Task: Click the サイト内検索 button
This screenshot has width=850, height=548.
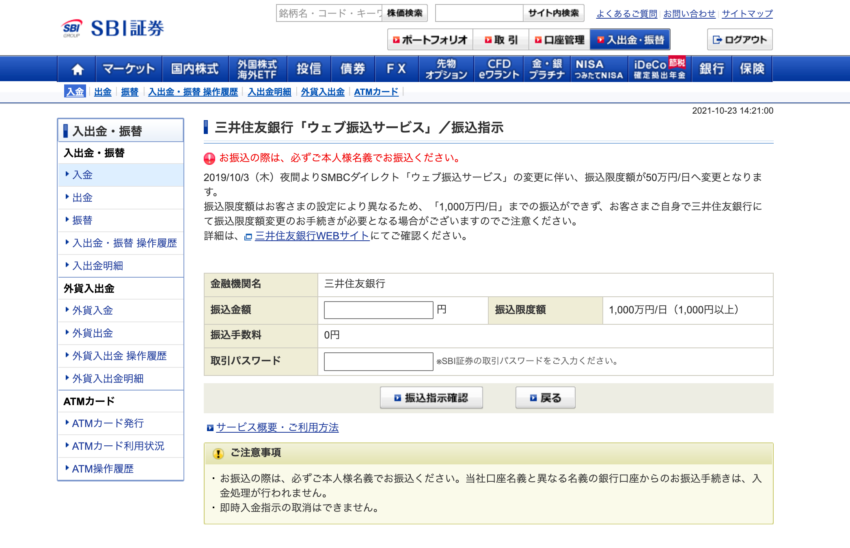Action: click(x=553, y=13)
